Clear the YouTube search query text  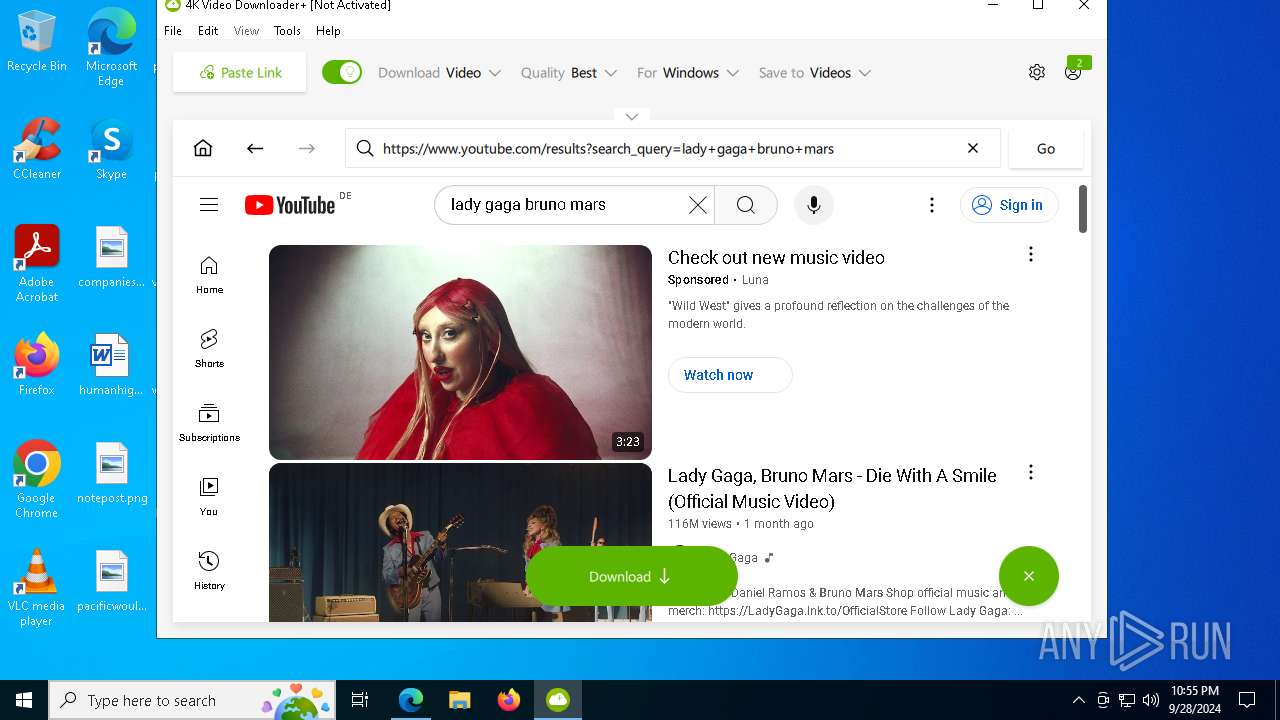pyautogui.click(x=698, y=205)
